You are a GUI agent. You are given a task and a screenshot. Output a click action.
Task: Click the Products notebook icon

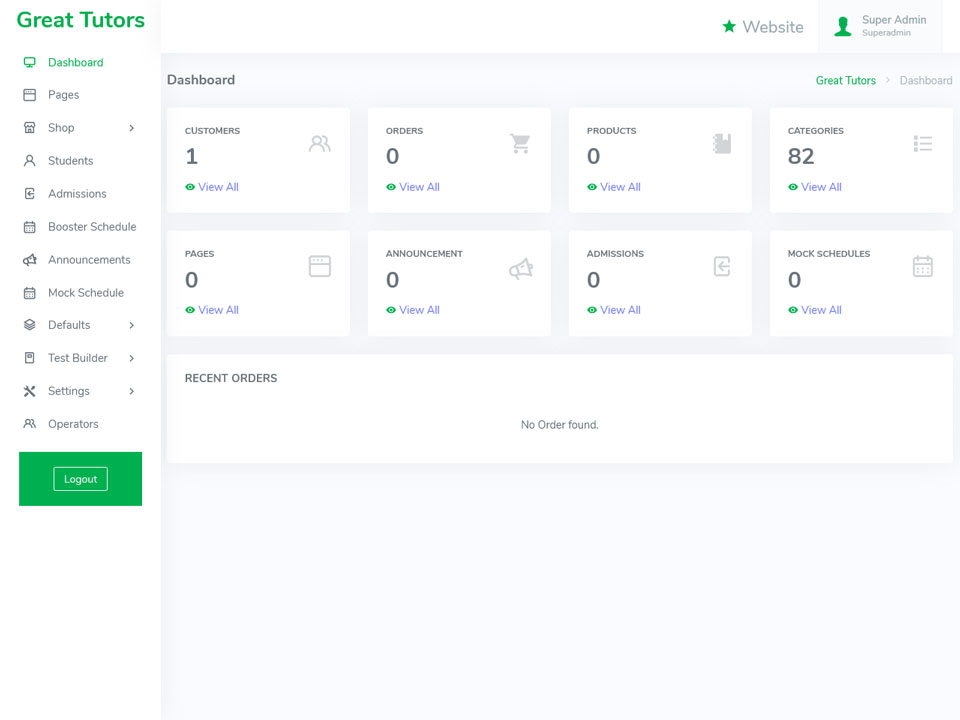722,144
